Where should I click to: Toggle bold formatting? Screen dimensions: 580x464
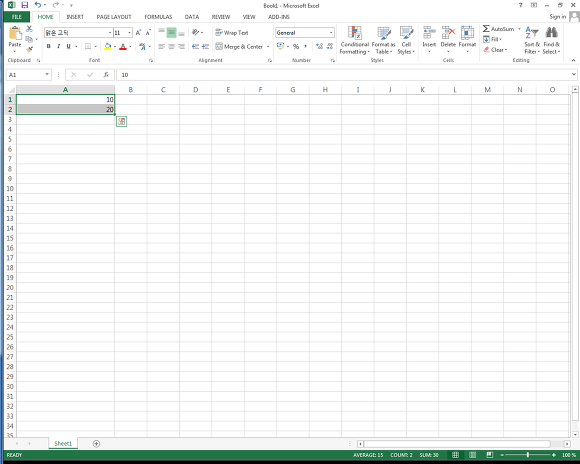(48, 47)
